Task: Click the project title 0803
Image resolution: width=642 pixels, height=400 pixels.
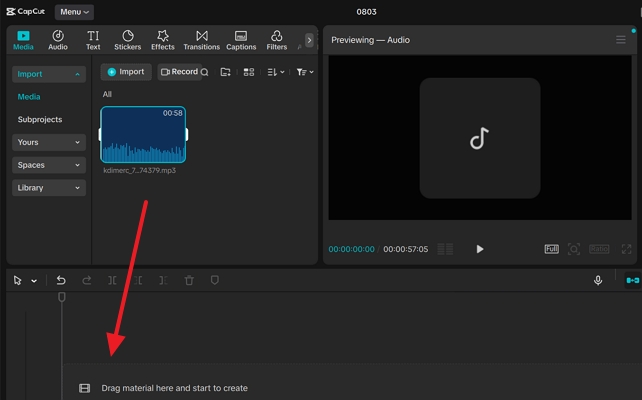Action: 366,12
